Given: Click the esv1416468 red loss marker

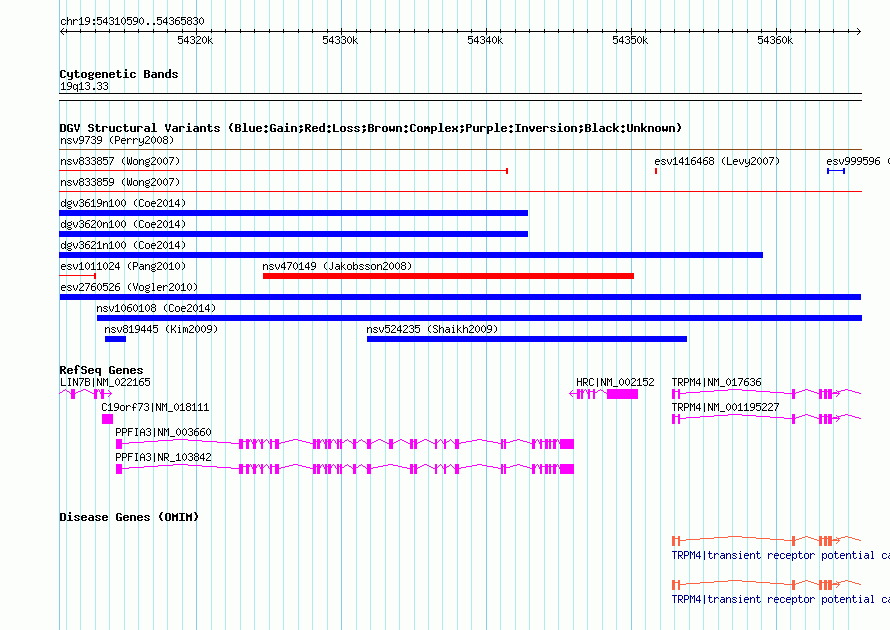Looking at the screenshot, I should [656, 171].
